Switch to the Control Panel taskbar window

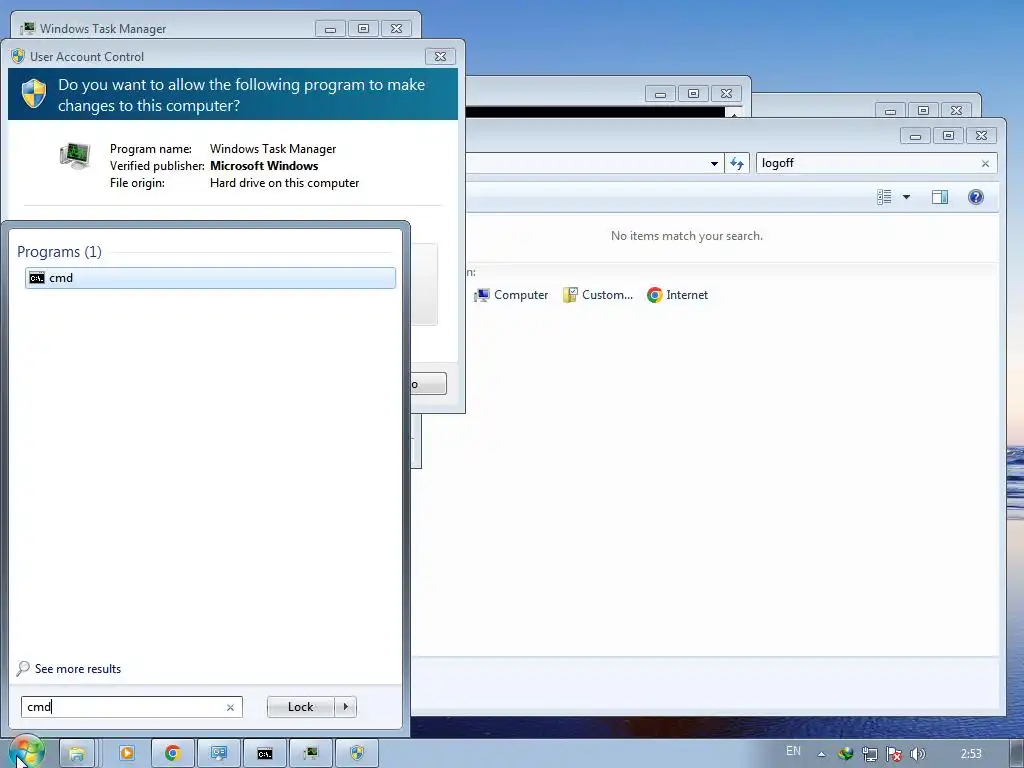point(219,754)
